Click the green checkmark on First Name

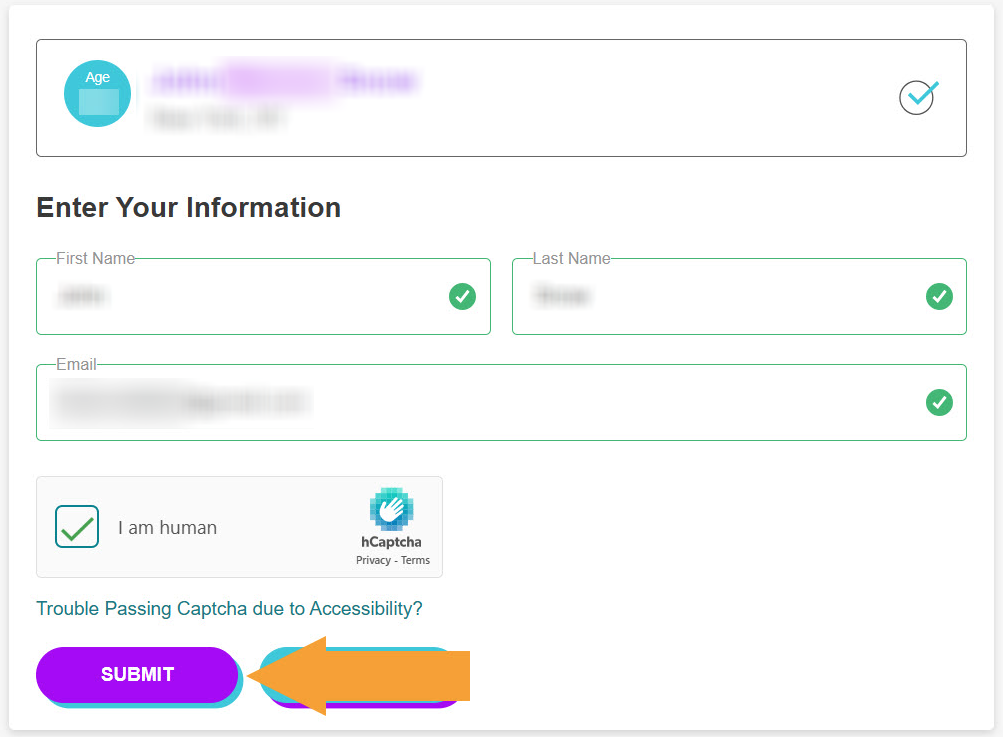click(x=462, y=296)
